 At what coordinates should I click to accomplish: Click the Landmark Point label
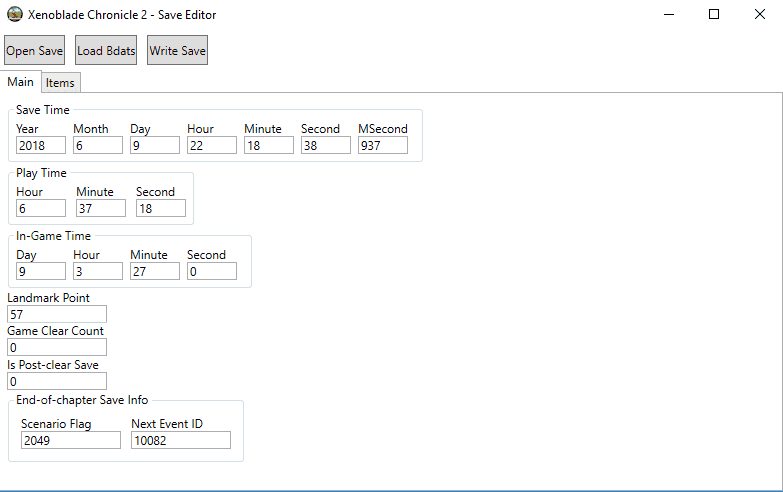click(48, 298)
